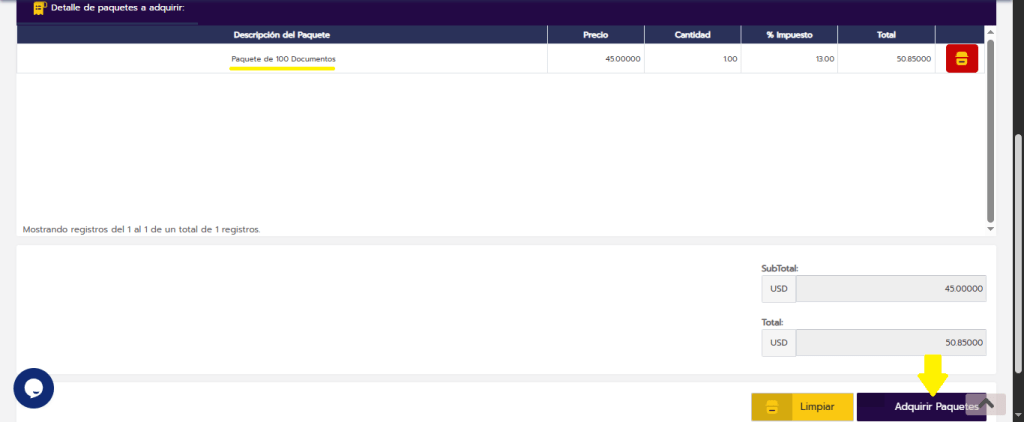Click the 1.00 quantity cell
Viewport: 1024px width, 422px height.
click(692, 59)
